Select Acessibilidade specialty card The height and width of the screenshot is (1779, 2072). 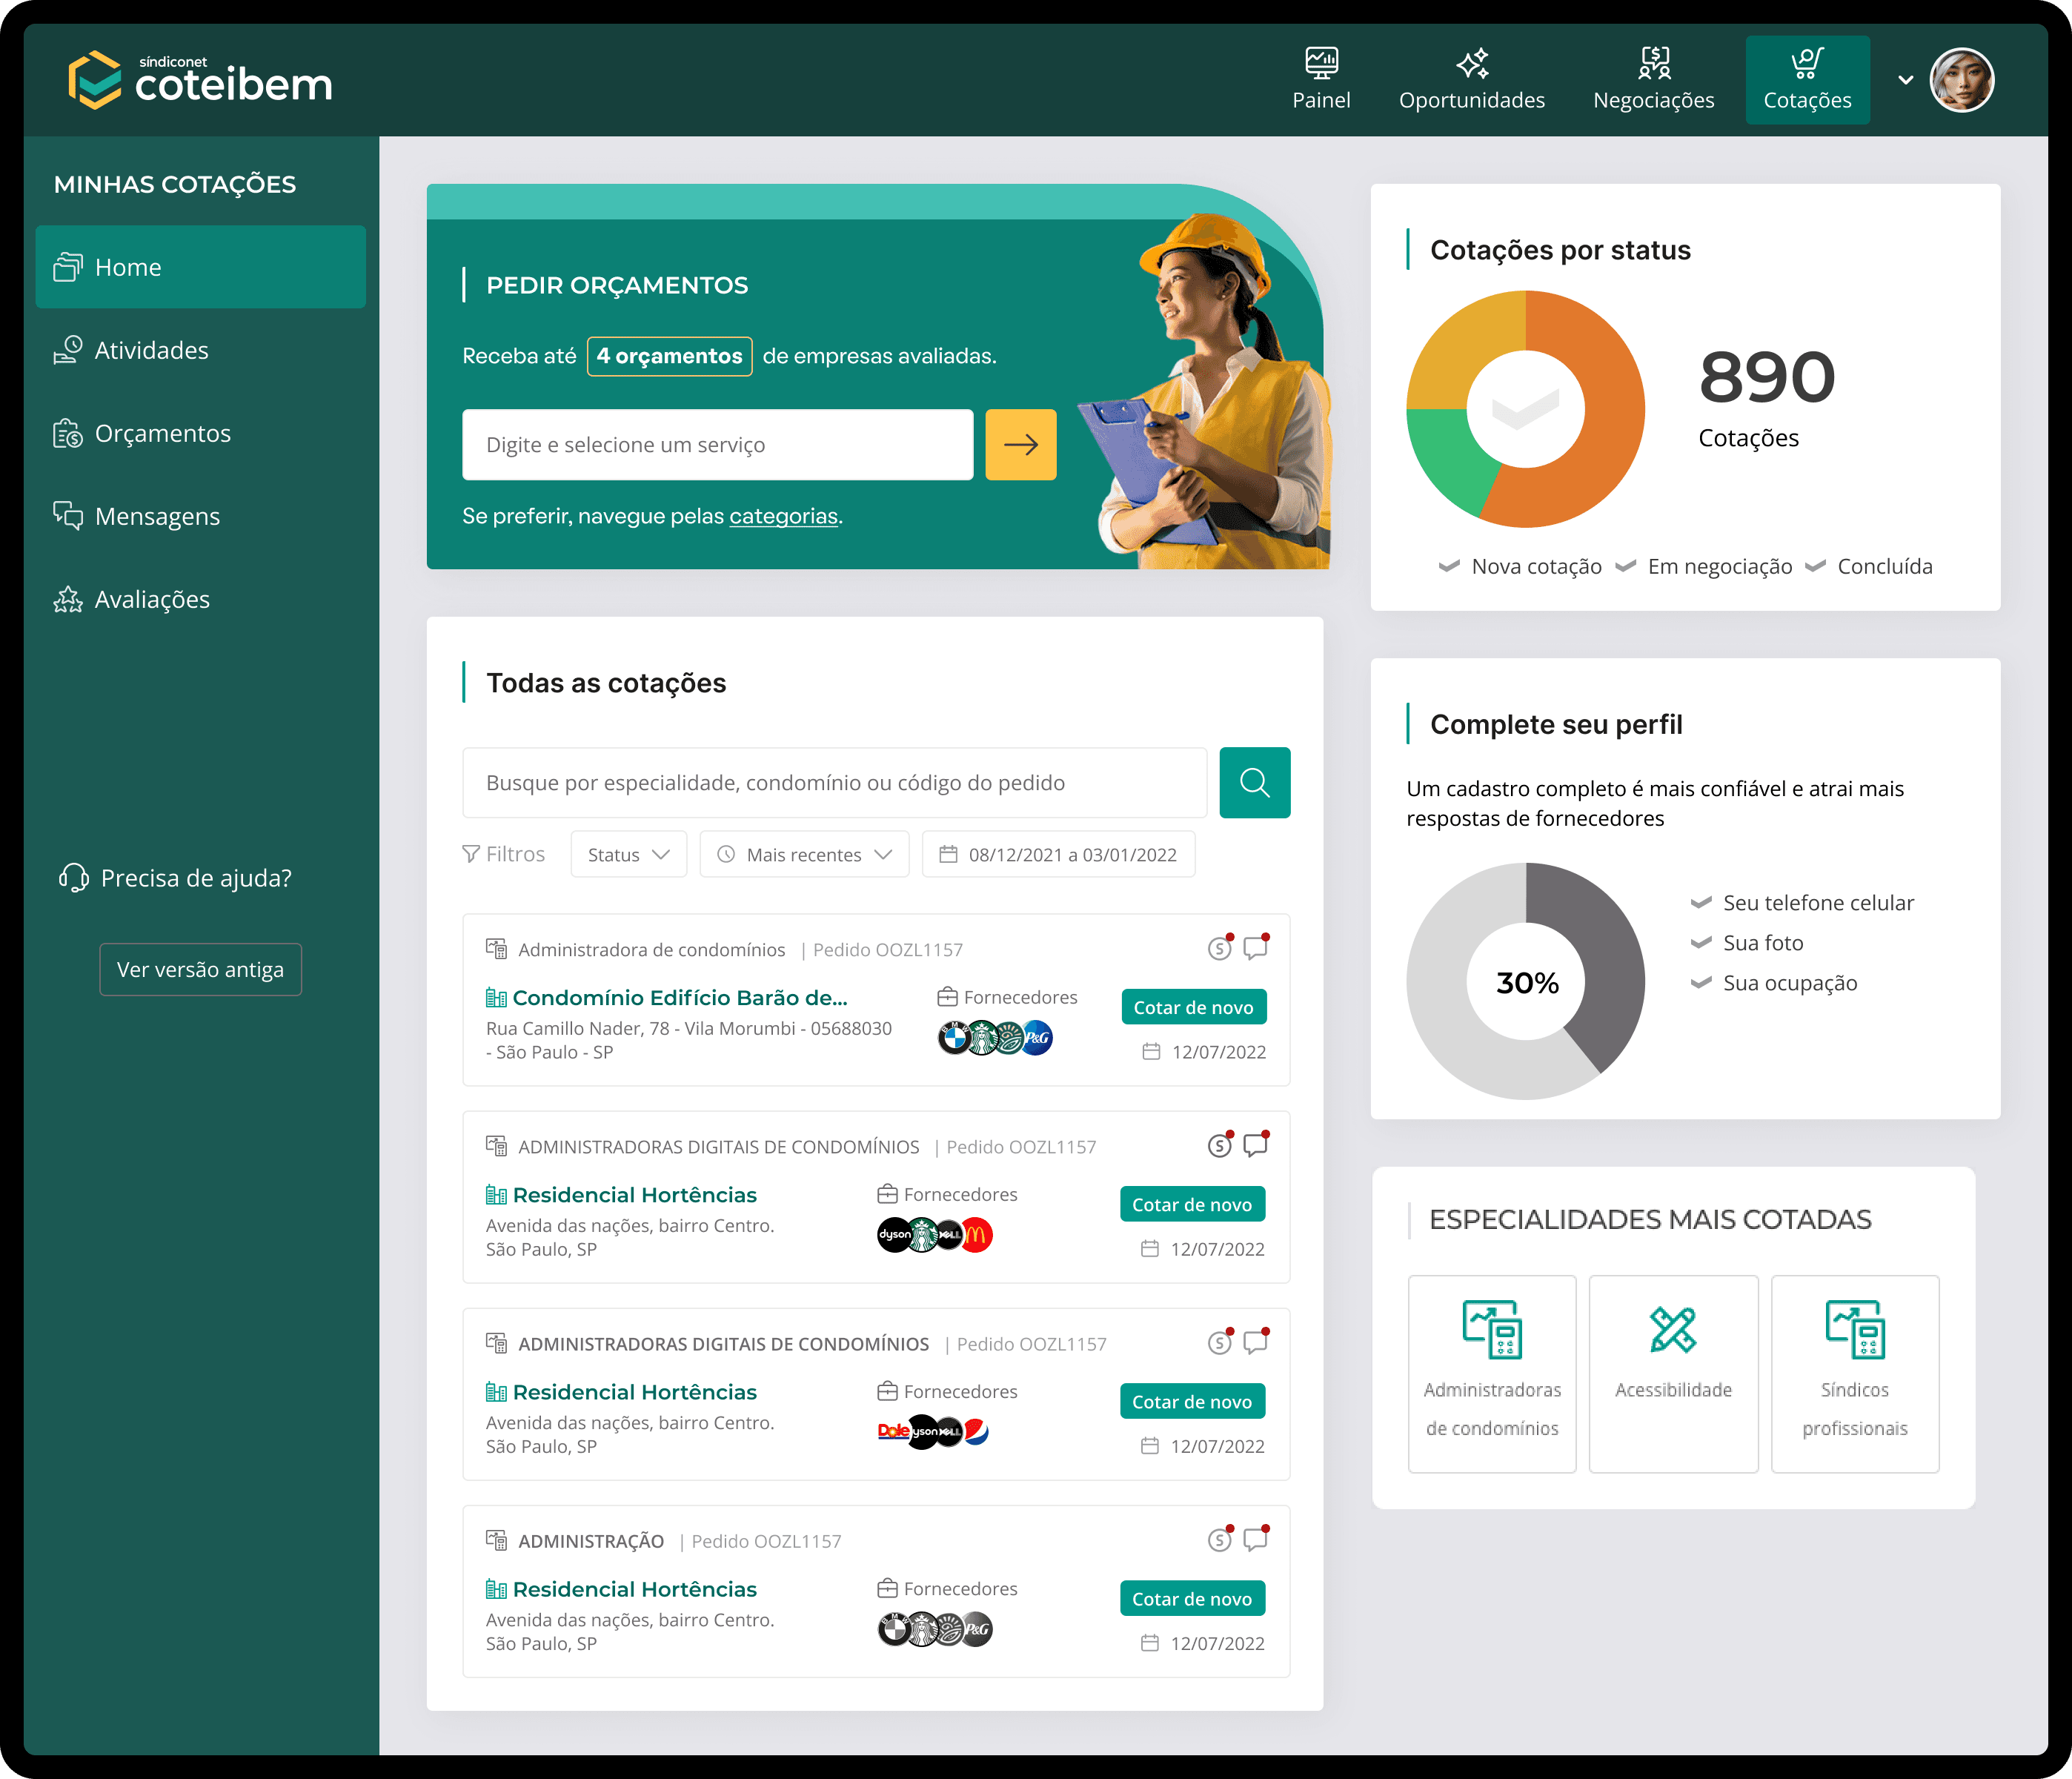tap(1673, 1373)
